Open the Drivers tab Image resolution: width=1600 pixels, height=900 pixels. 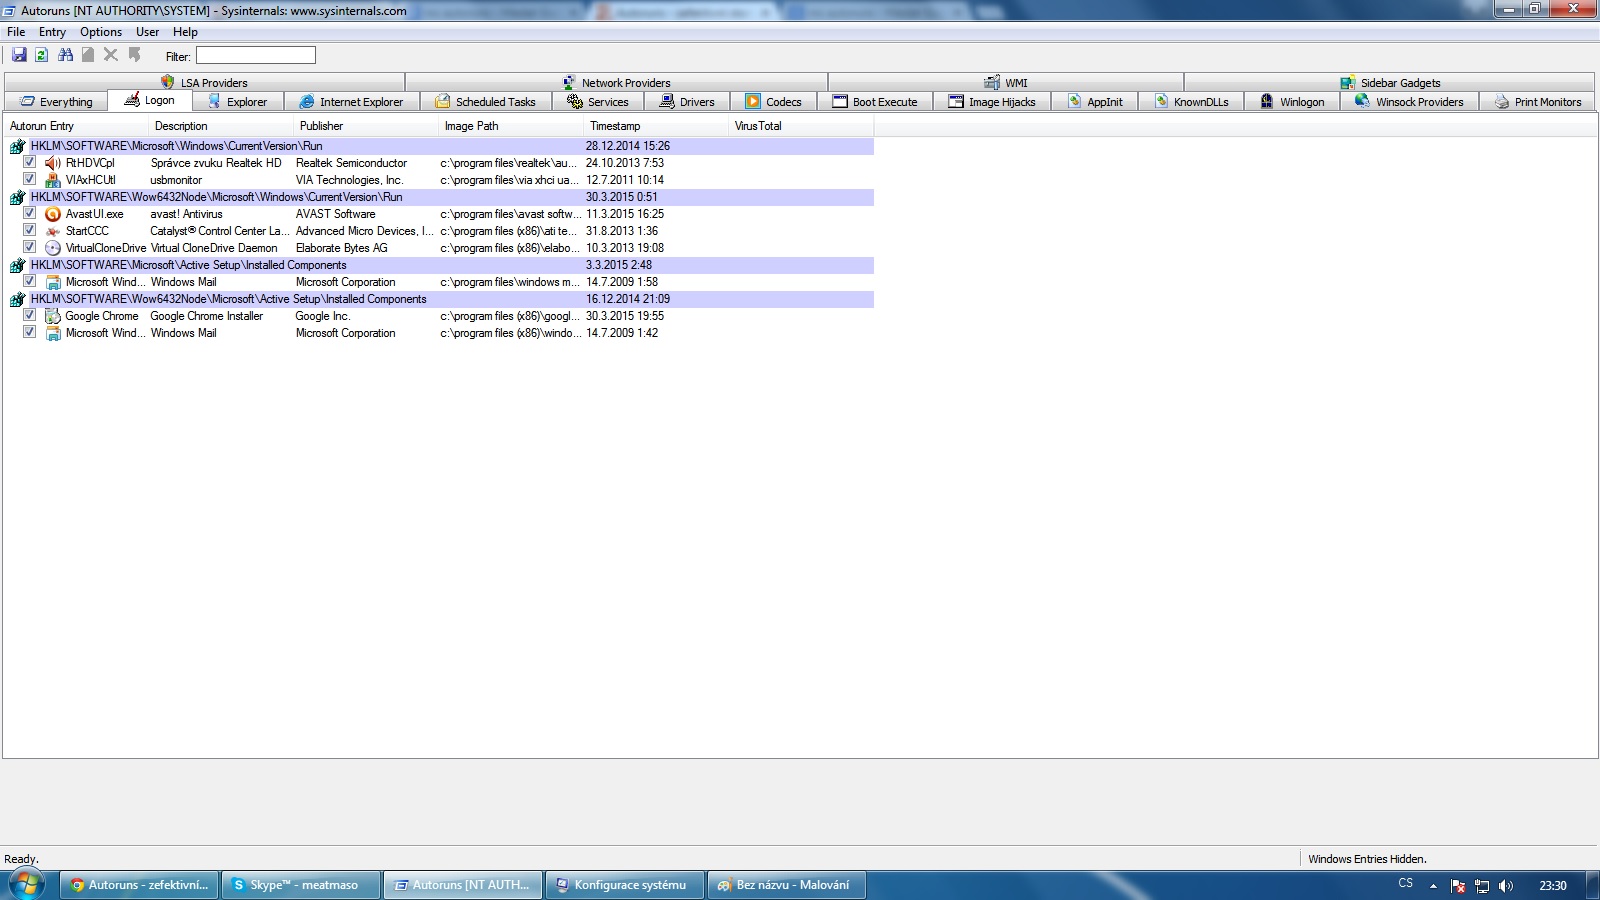(686, 102)
